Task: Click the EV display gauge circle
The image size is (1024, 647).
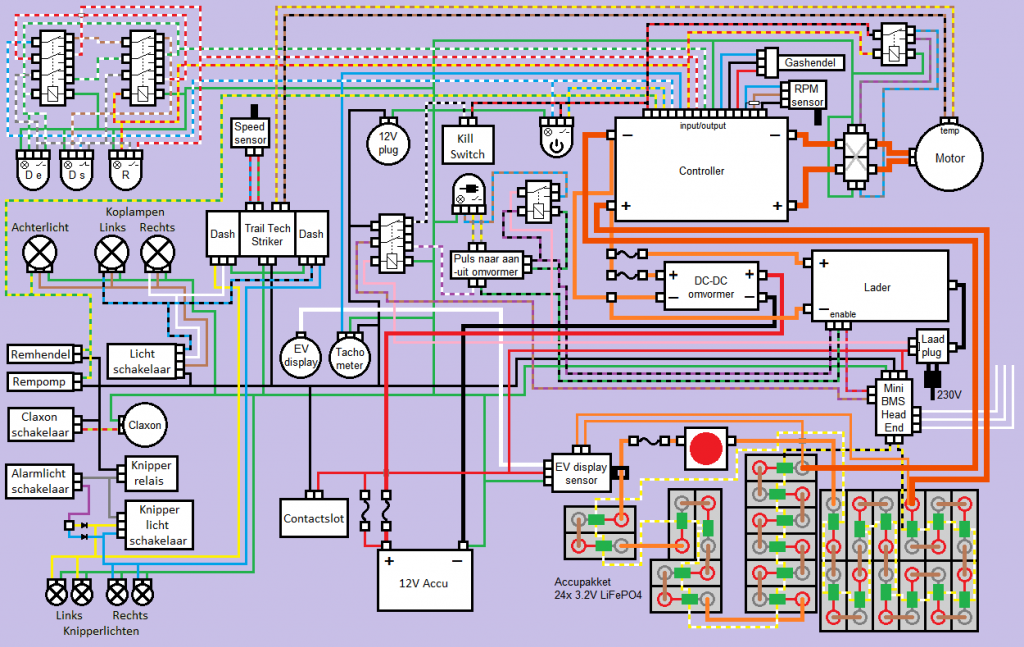Action: pos(300,356)
